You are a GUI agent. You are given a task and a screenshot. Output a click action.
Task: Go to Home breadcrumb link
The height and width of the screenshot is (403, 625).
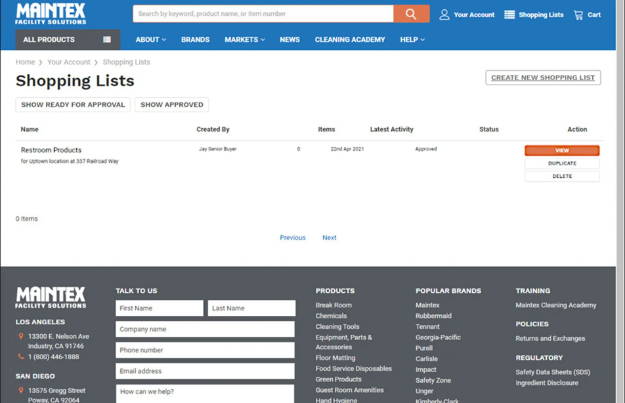25,62
